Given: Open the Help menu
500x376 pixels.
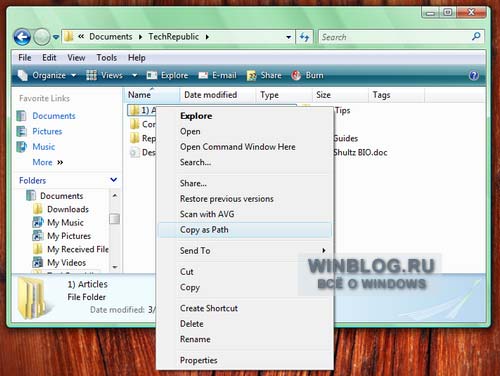Looking at the screenshot, I should pos(137,58).
